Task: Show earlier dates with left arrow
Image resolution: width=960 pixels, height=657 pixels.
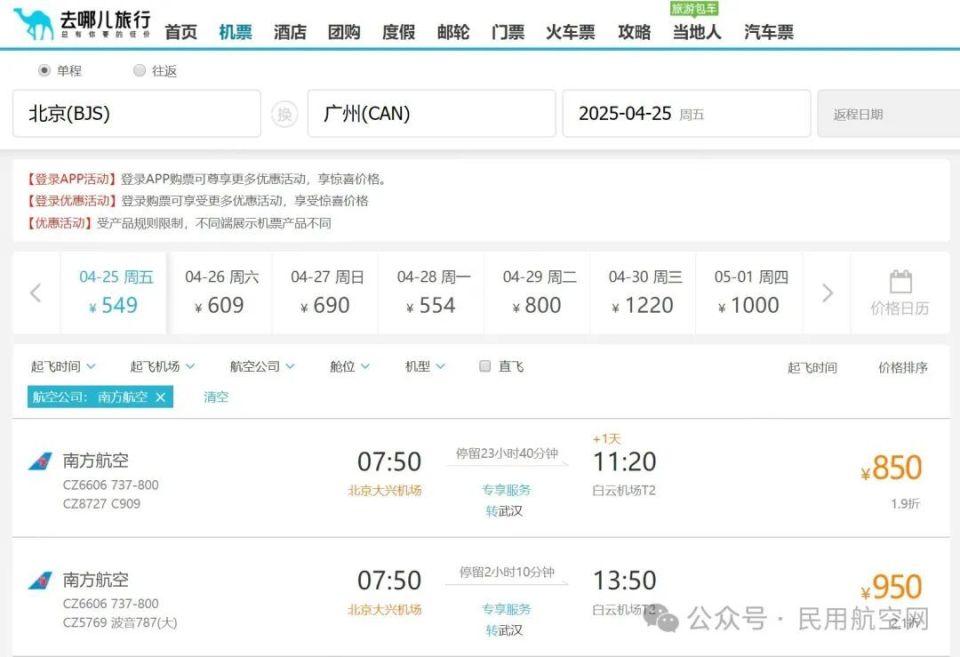Action: click(36, 293)
